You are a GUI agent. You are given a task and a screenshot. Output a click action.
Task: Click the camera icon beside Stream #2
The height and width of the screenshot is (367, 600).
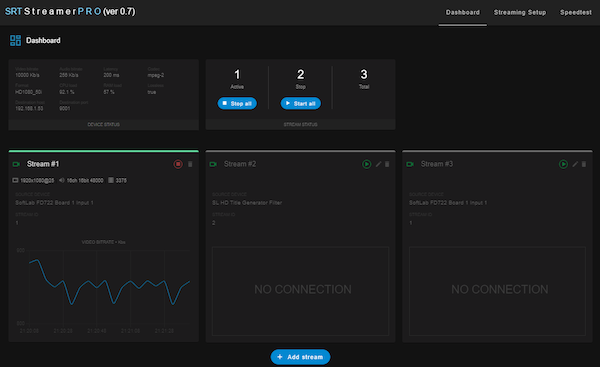tap(213, 164)
